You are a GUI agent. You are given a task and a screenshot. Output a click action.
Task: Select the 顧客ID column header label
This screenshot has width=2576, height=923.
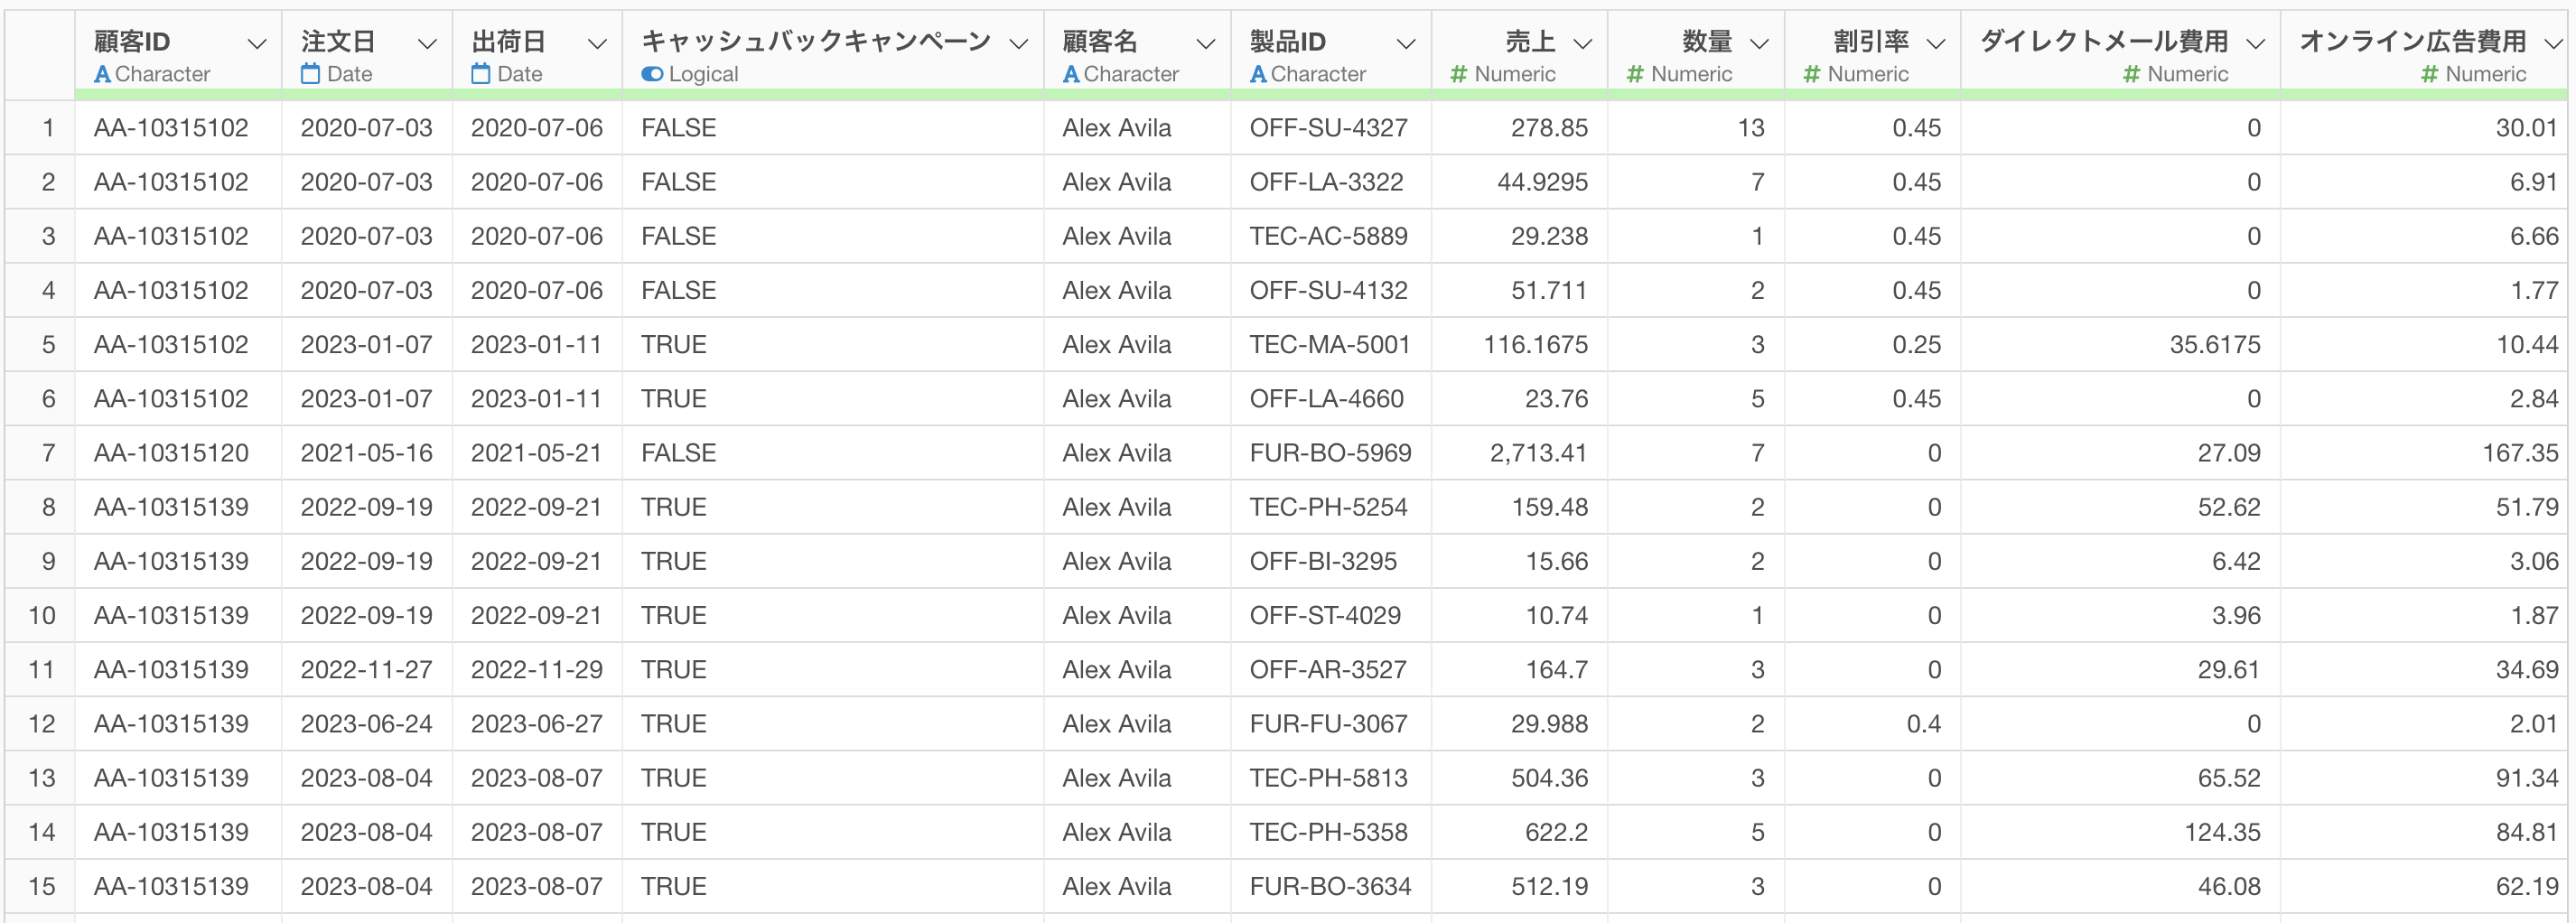132,41
